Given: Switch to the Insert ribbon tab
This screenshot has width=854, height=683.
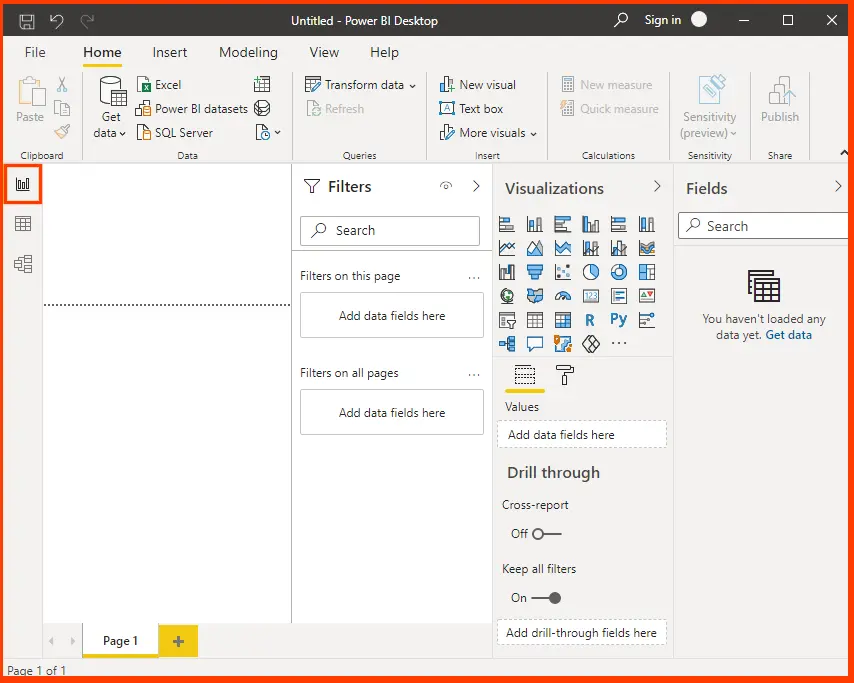Looking at the screenshot, I should [169, 52].
